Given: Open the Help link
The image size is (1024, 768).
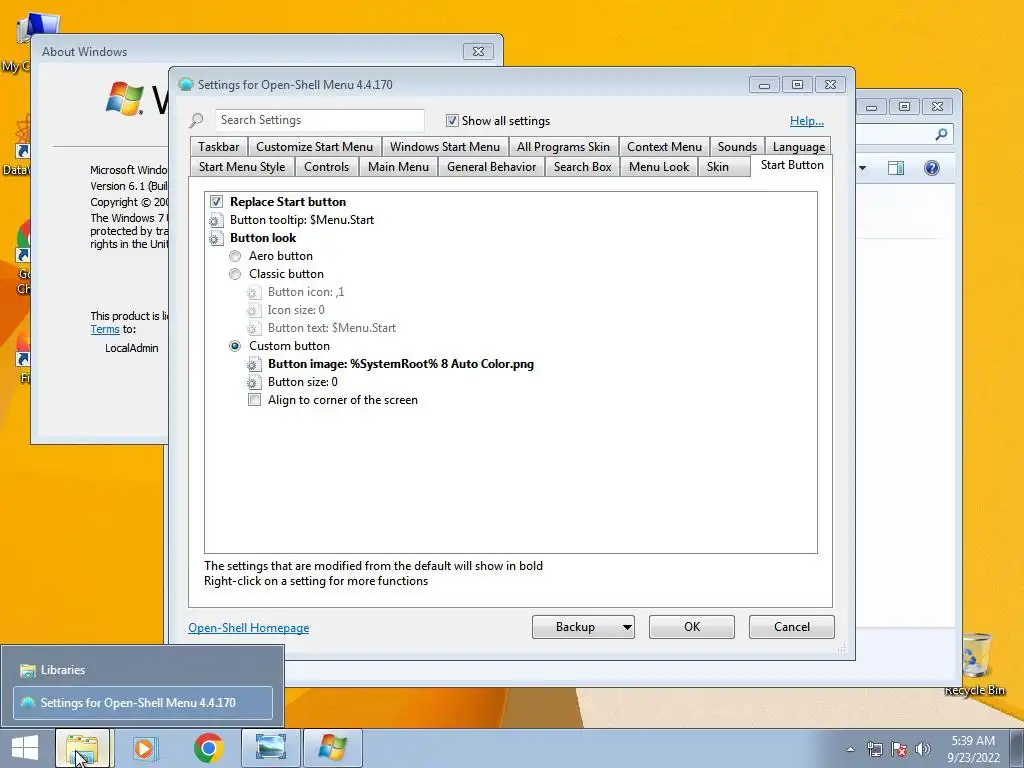Looking at the screenshot, I should pyautogui.click(x=807, y=121).
